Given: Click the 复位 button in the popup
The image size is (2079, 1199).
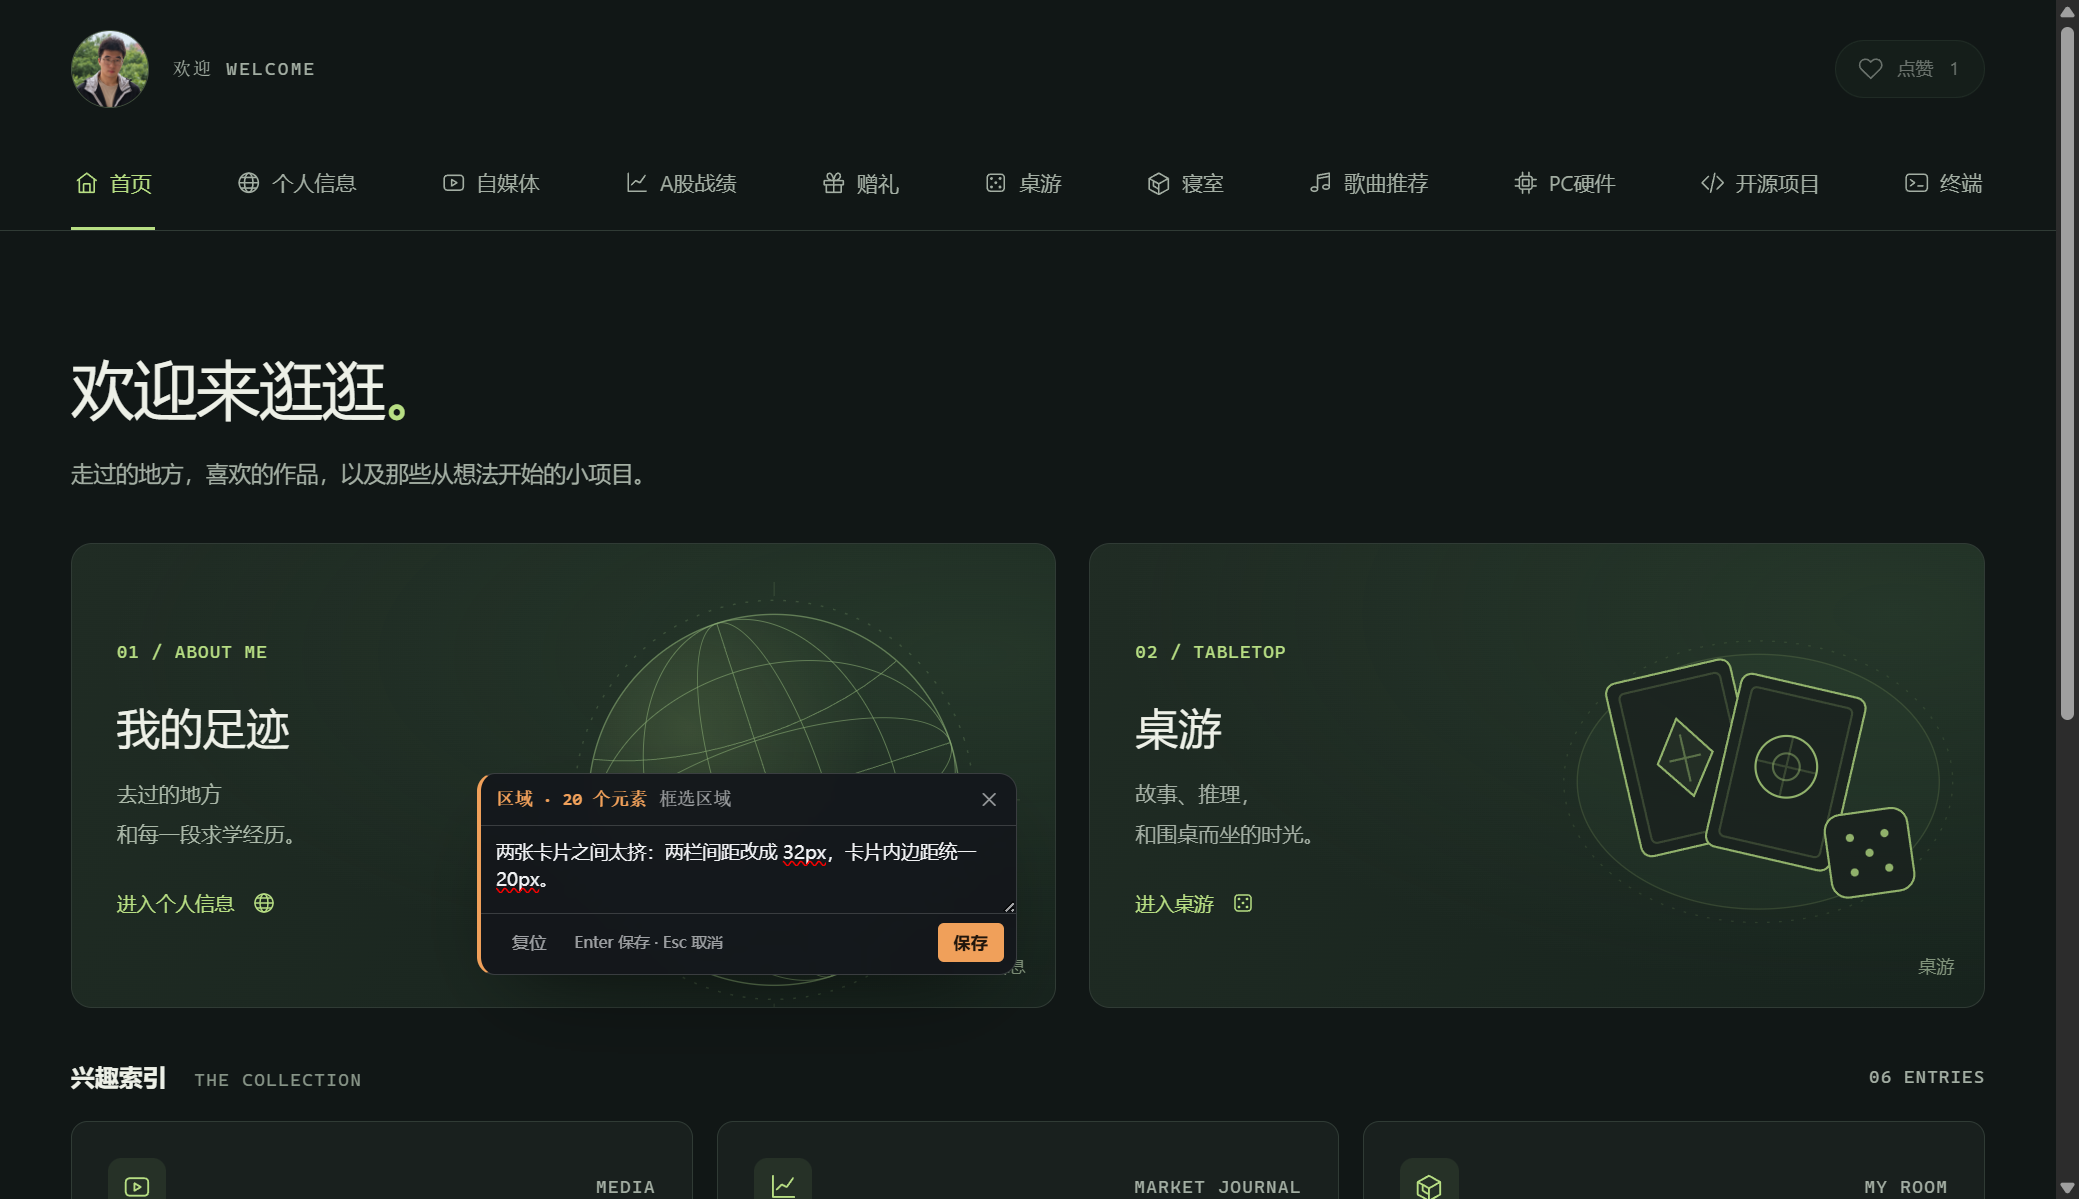Looking at the screenshot, I should pyautogui.click(x=529, y=943).
